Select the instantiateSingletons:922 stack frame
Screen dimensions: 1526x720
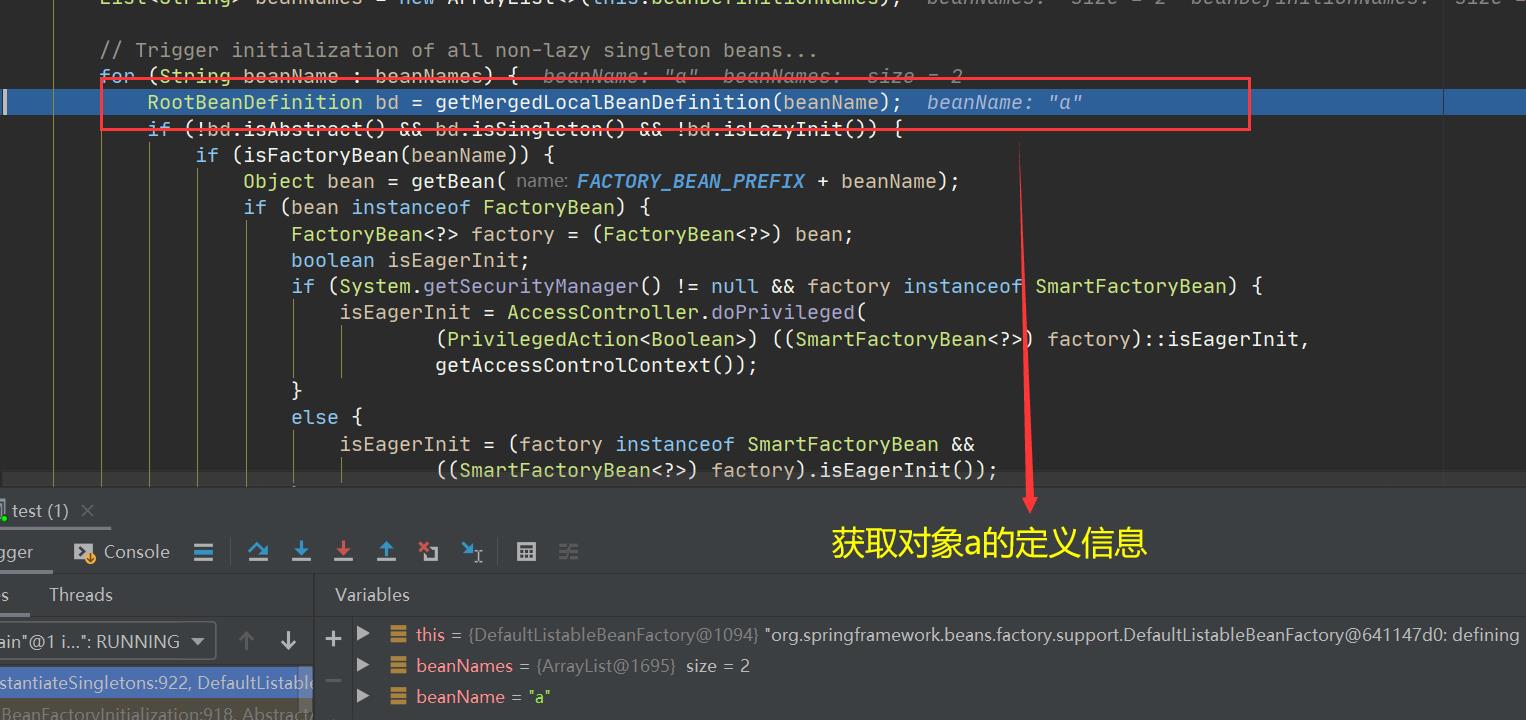tap(156, 682)
